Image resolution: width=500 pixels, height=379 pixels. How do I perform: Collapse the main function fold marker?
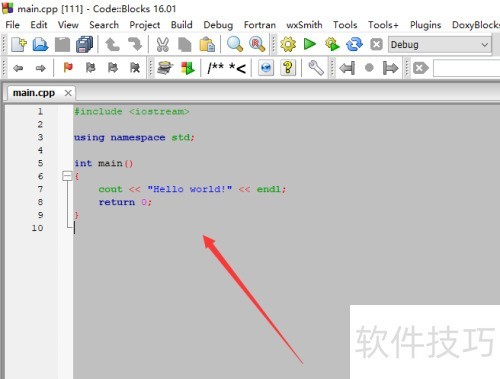67,176
